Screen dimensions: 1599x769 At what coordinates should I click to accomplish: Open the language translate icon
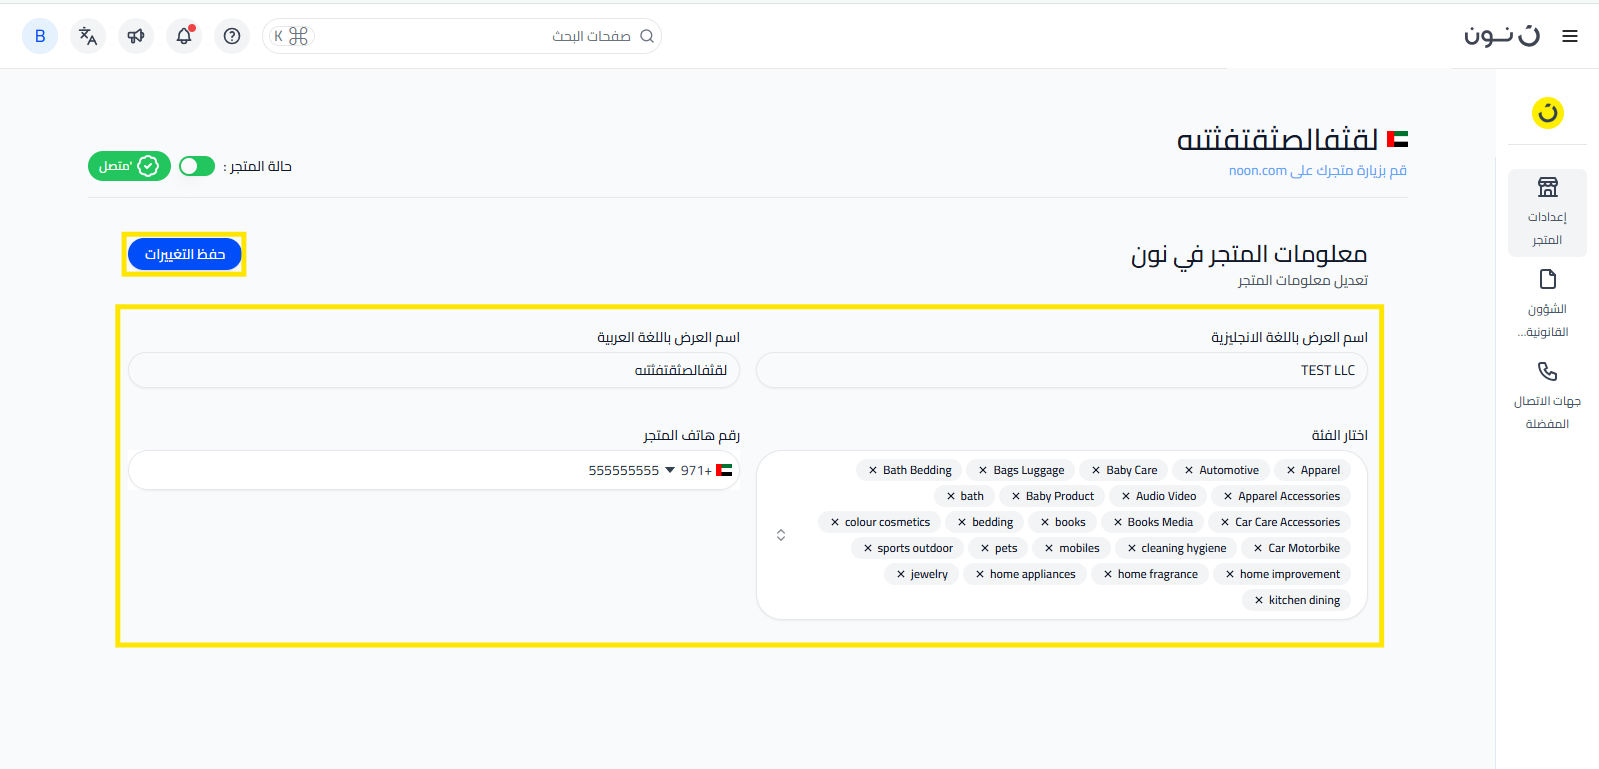pos(88,36)
